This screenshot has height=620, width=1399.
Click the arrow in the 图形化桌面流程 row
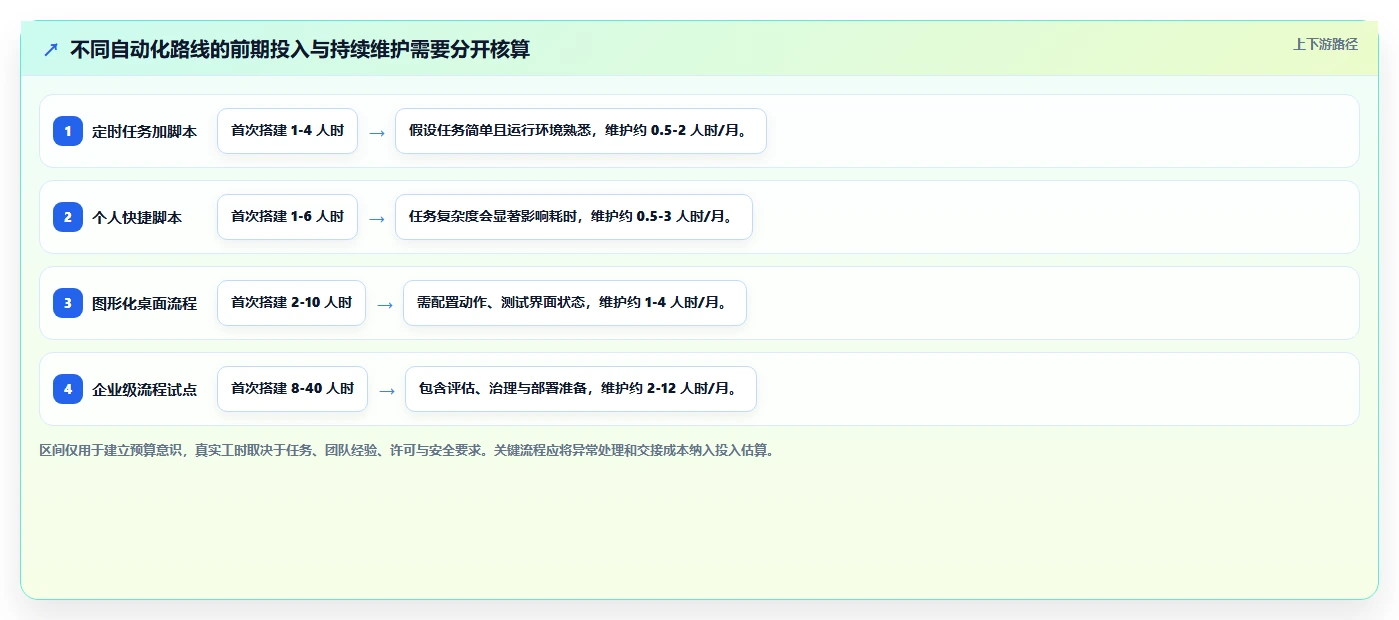[384, 304]
